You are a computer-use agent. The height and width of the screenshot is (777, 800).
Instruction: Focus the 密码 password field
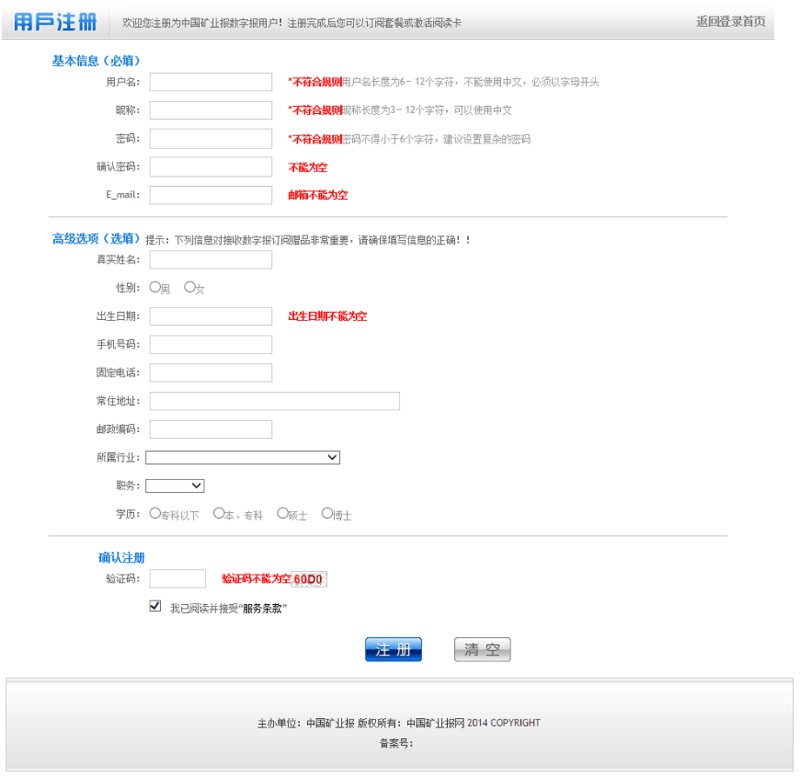[x=210, y=138]
